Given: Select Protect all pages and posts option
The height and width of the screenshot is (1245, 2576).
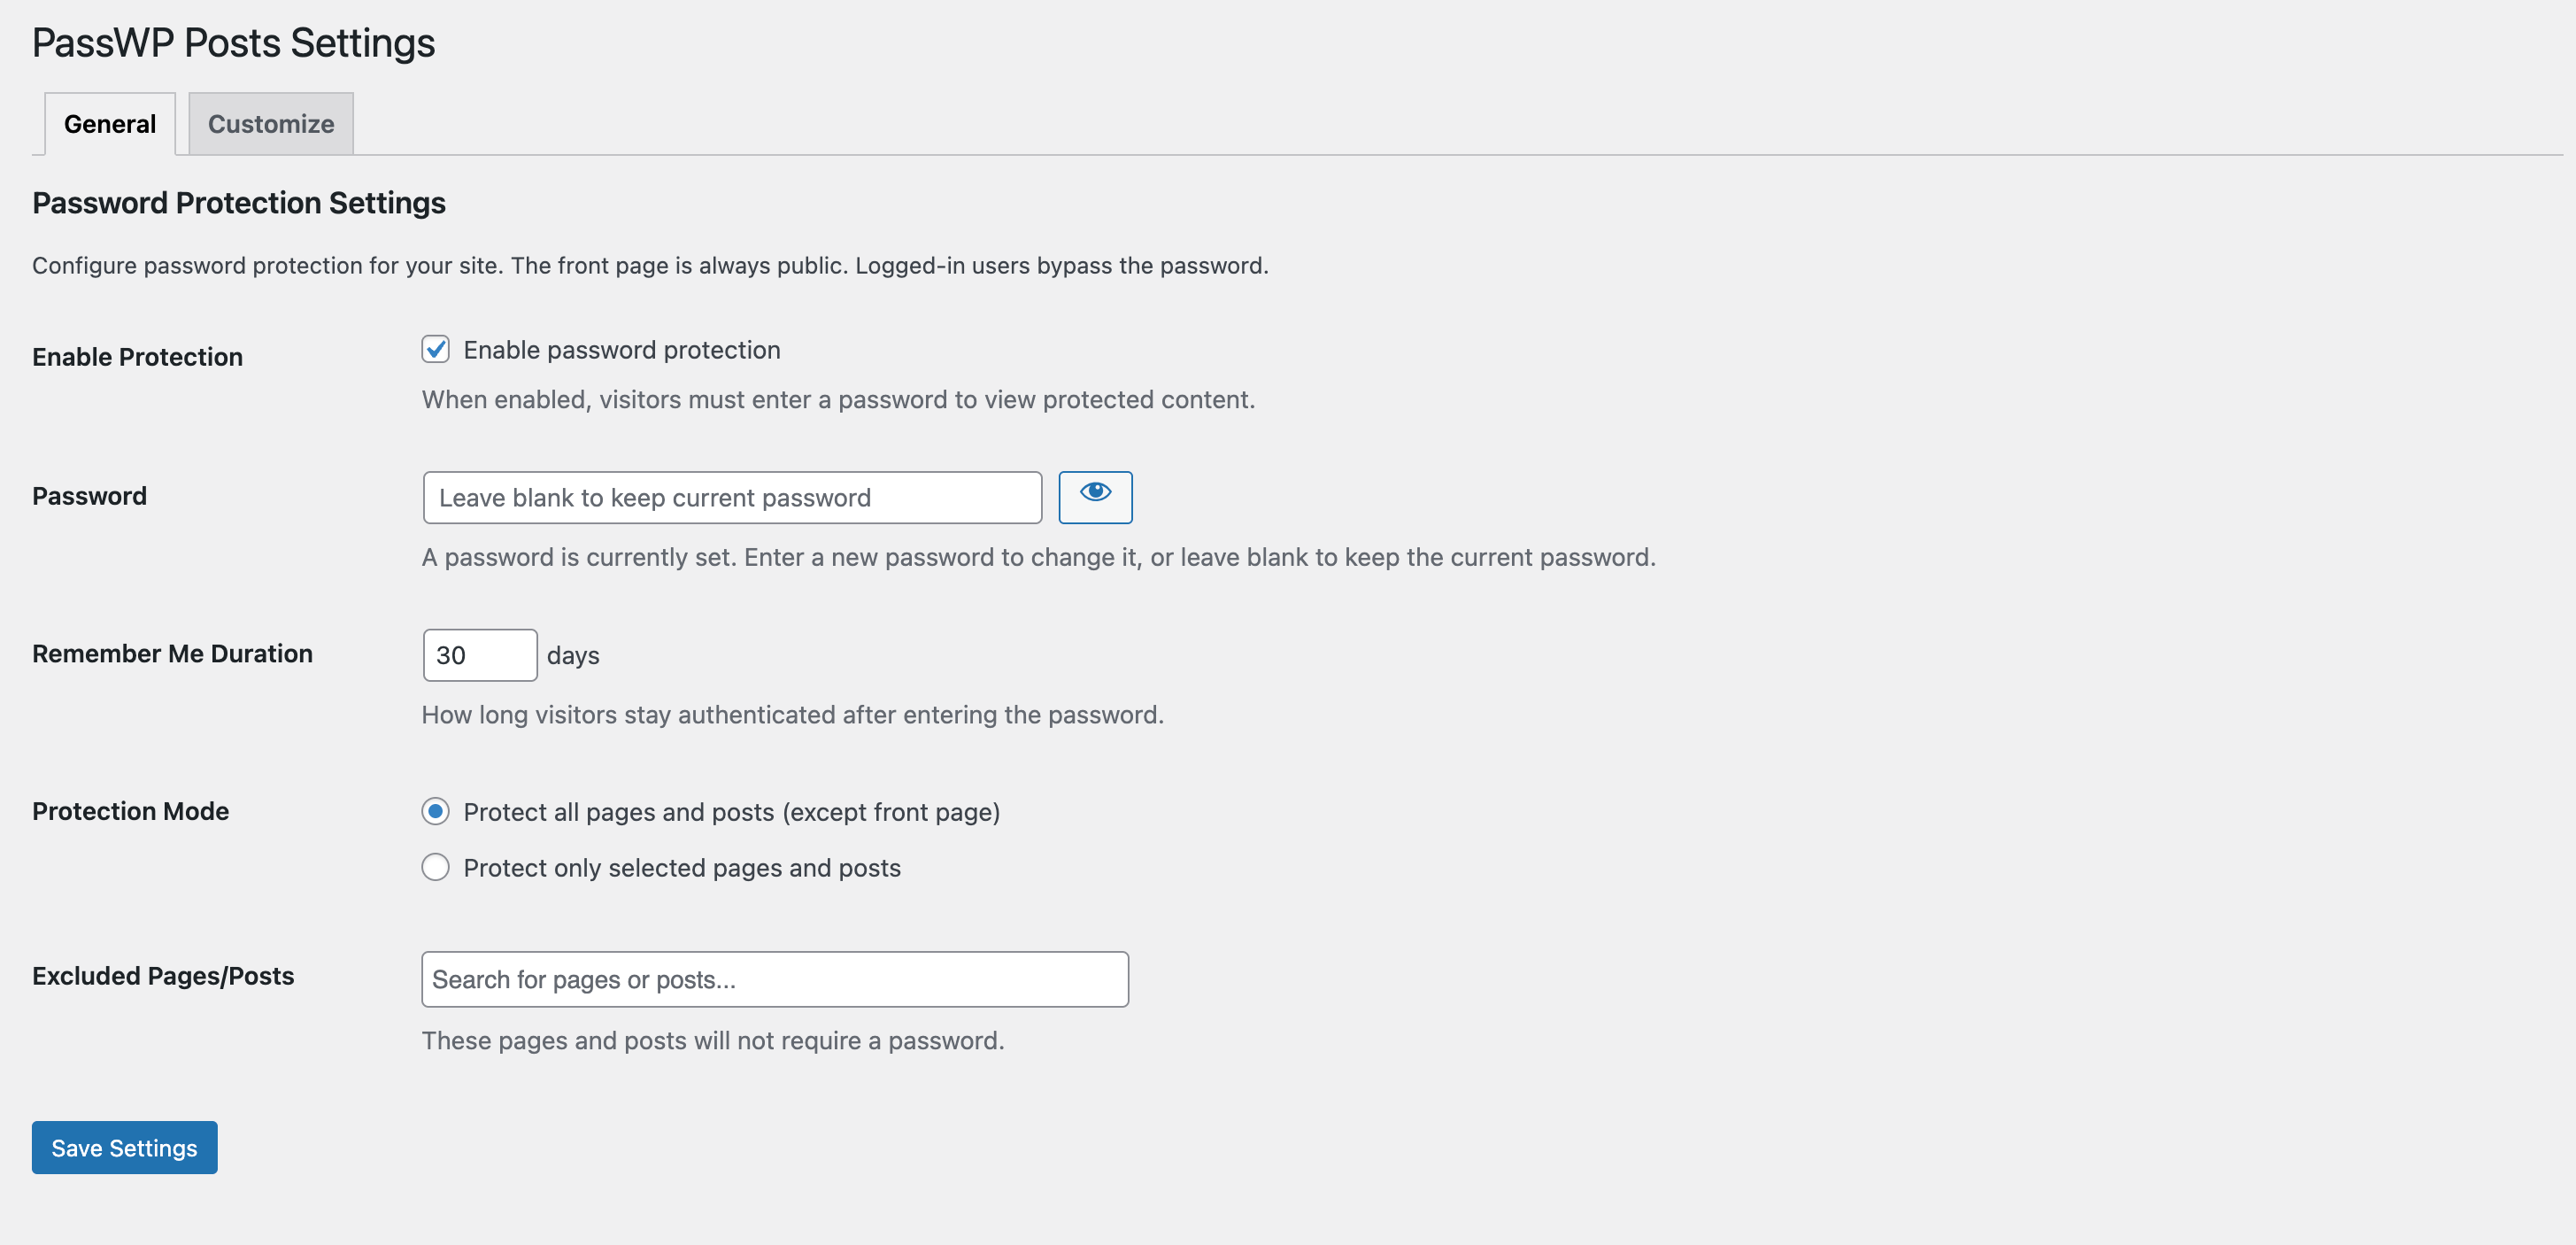Looking at the screenshot, I should (435, 812).
